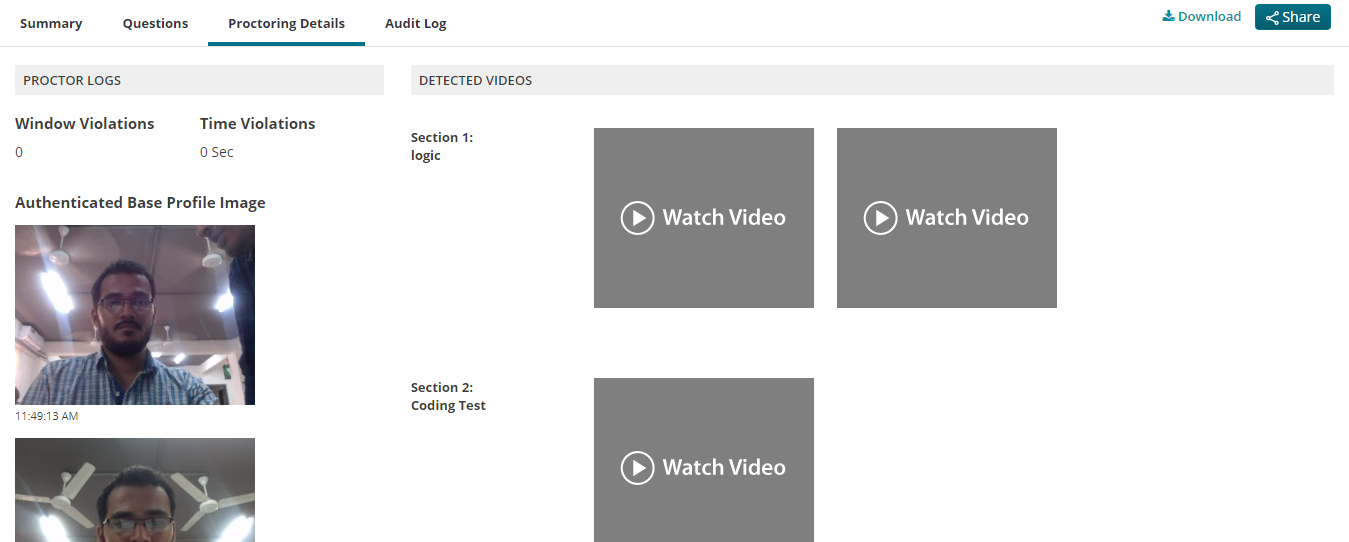1349x542 pixels.
Task: Play the Section 2 Coding Test video
Action: tap(704, 460)
